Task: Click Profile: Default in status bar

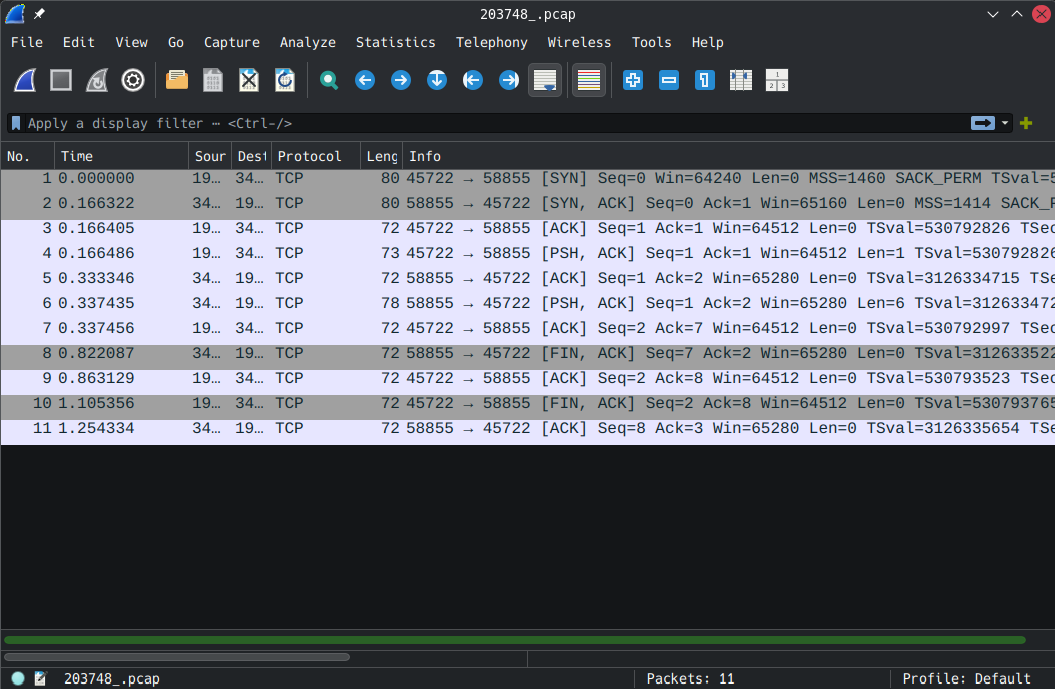Action: pyautogui.click(x=966, y=679)
